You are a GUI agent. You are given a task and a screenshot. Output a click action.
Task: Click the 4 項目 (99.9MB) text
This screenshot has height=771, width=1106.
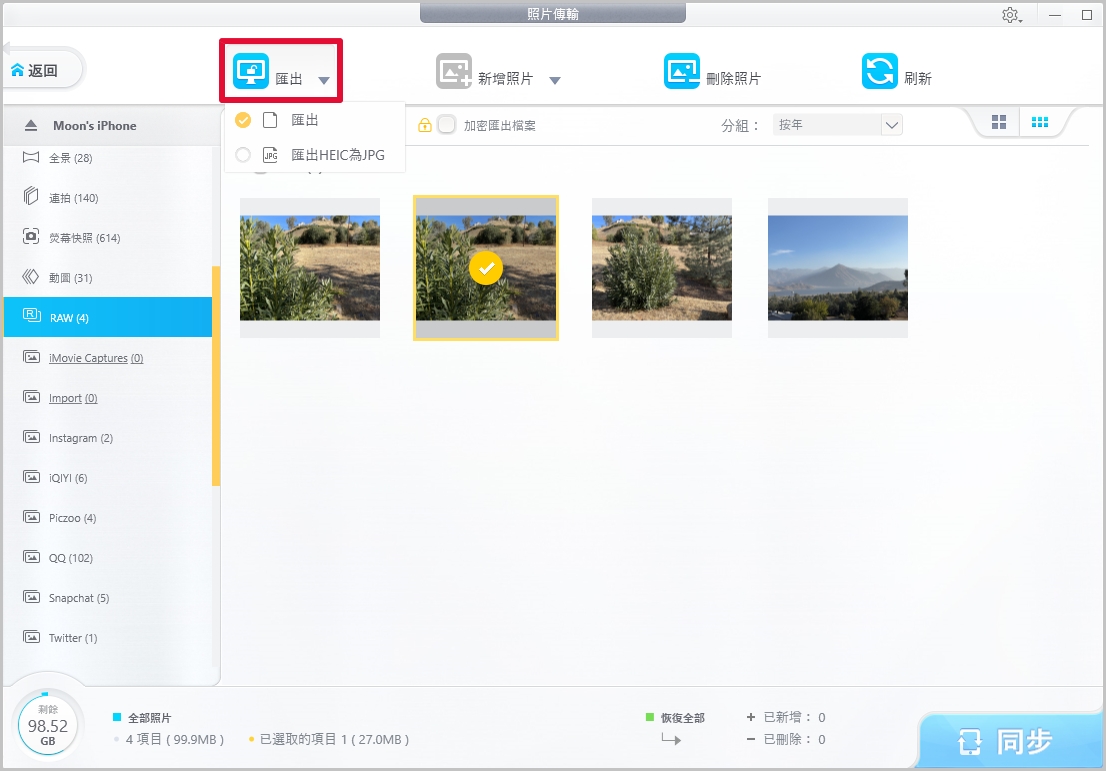[175, 739]
